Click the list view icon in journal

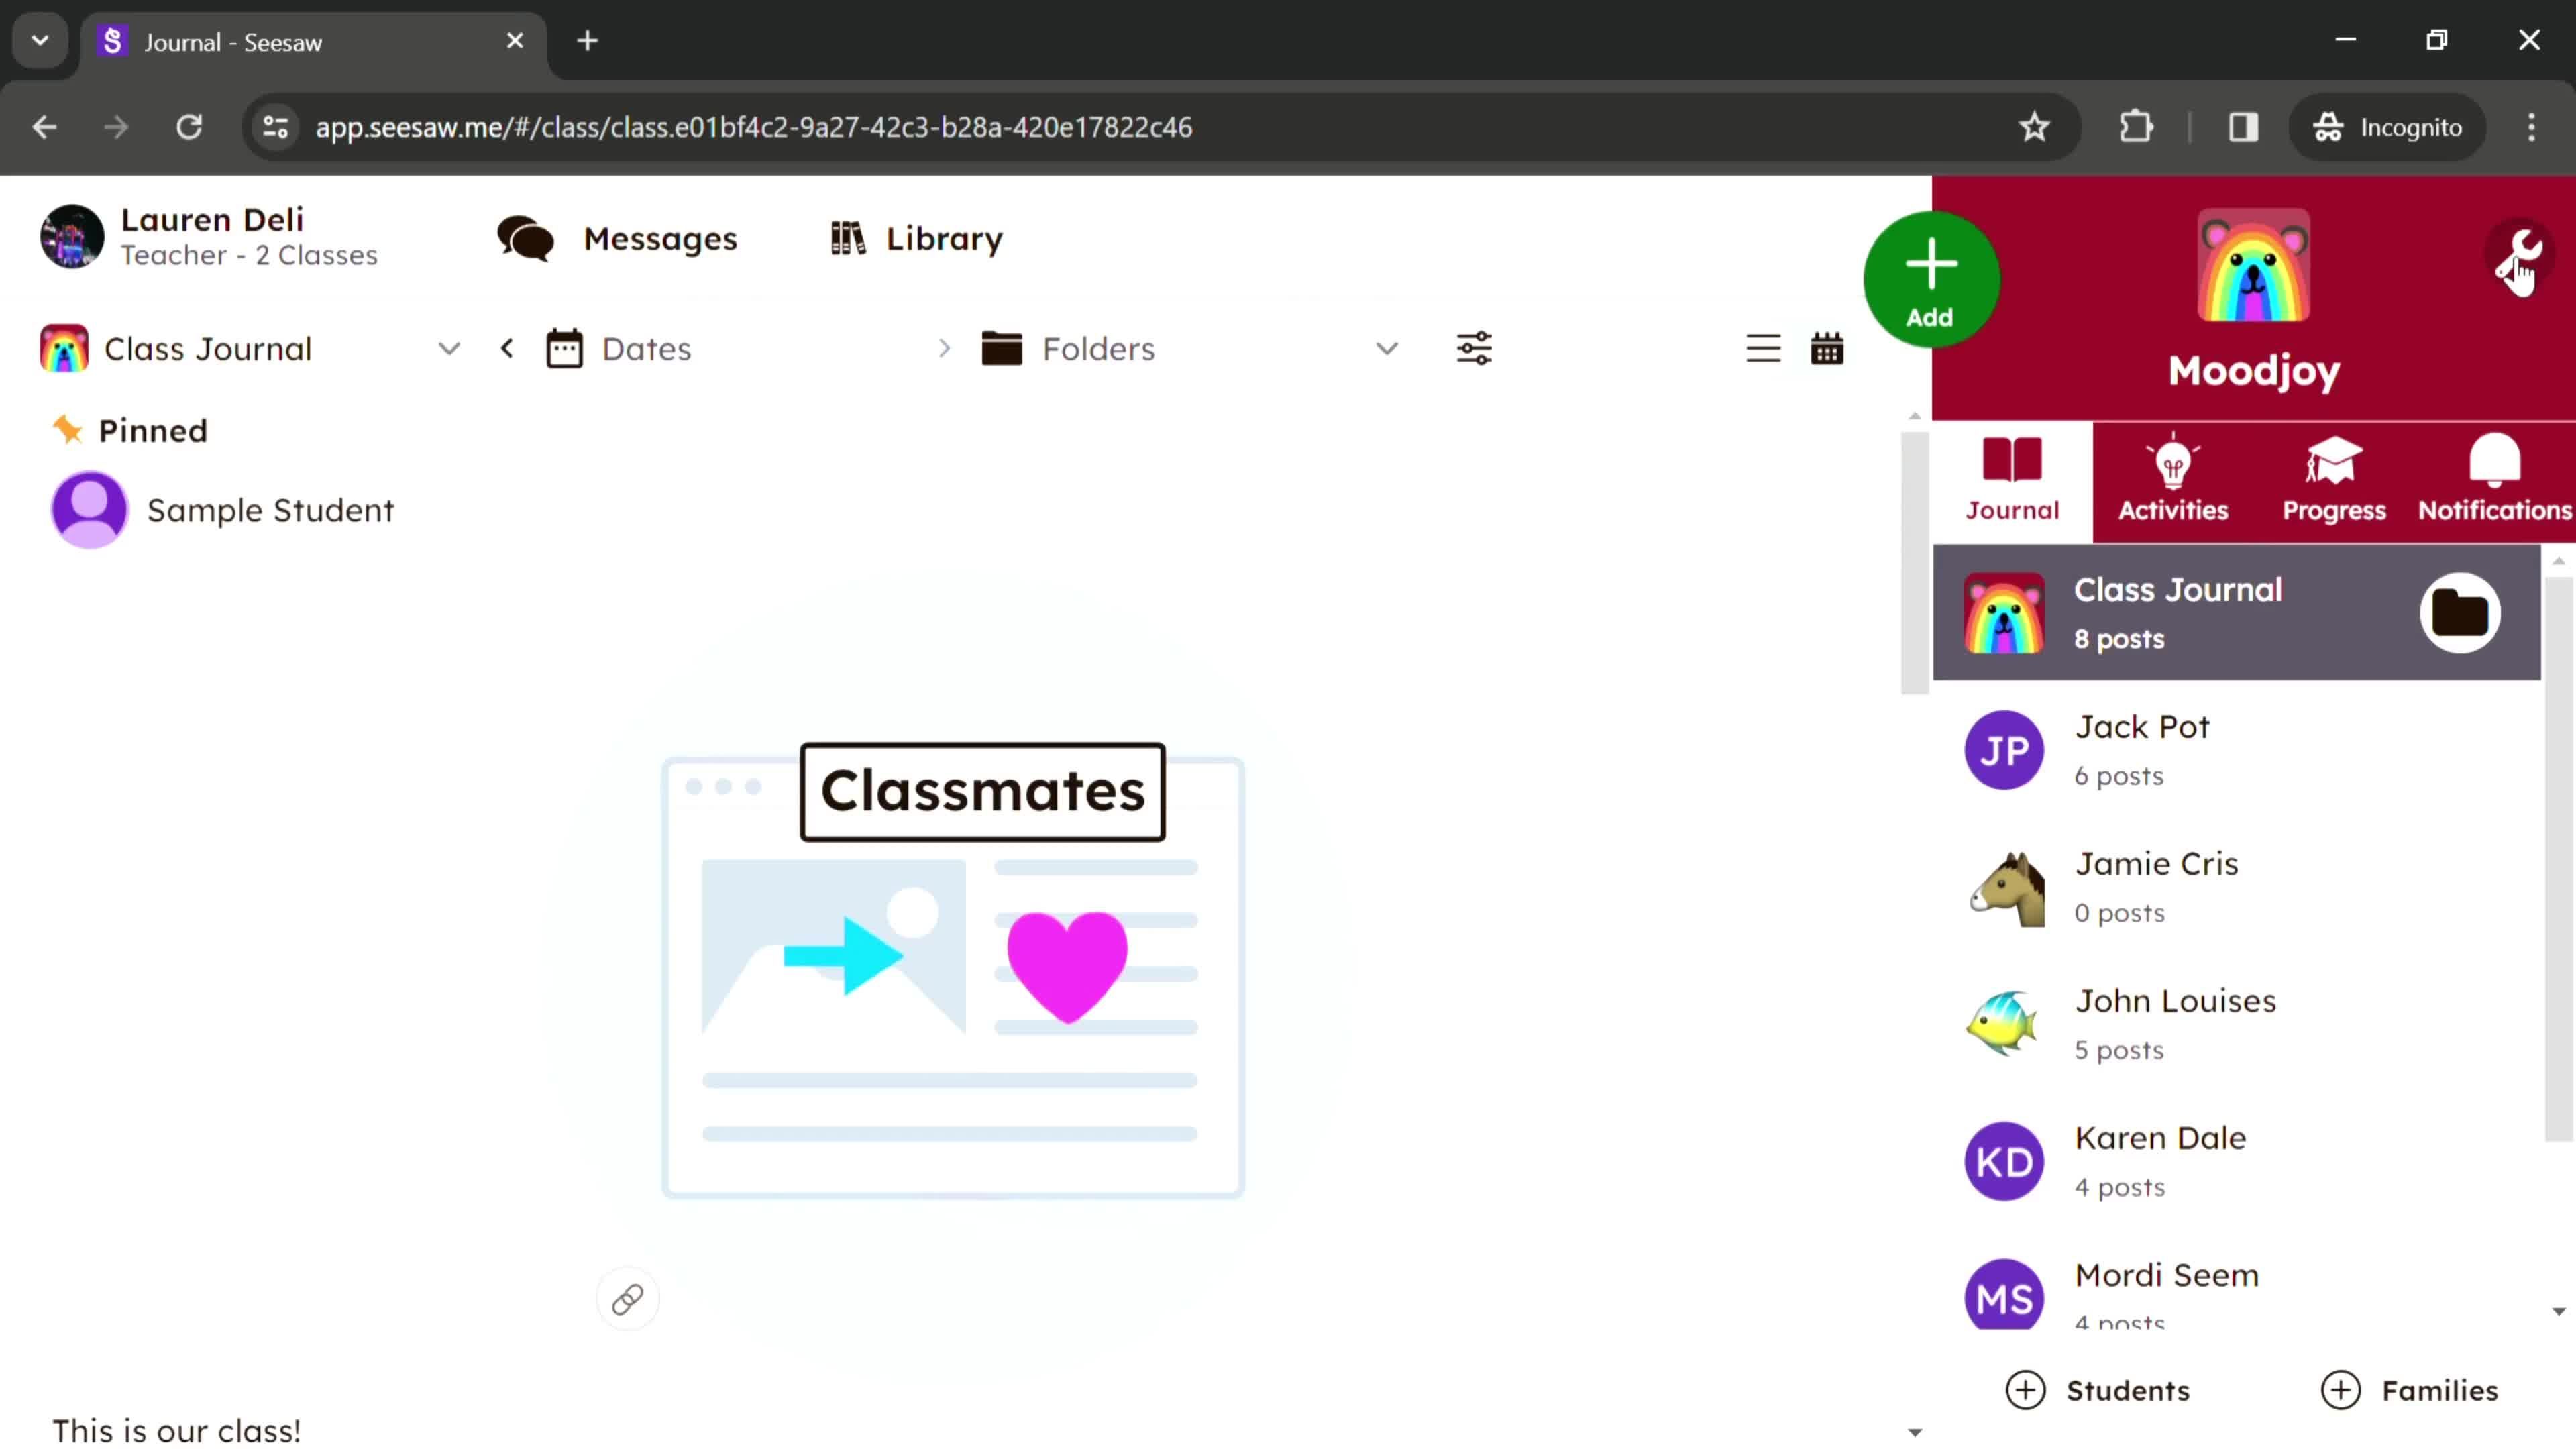pos(1762,349)
